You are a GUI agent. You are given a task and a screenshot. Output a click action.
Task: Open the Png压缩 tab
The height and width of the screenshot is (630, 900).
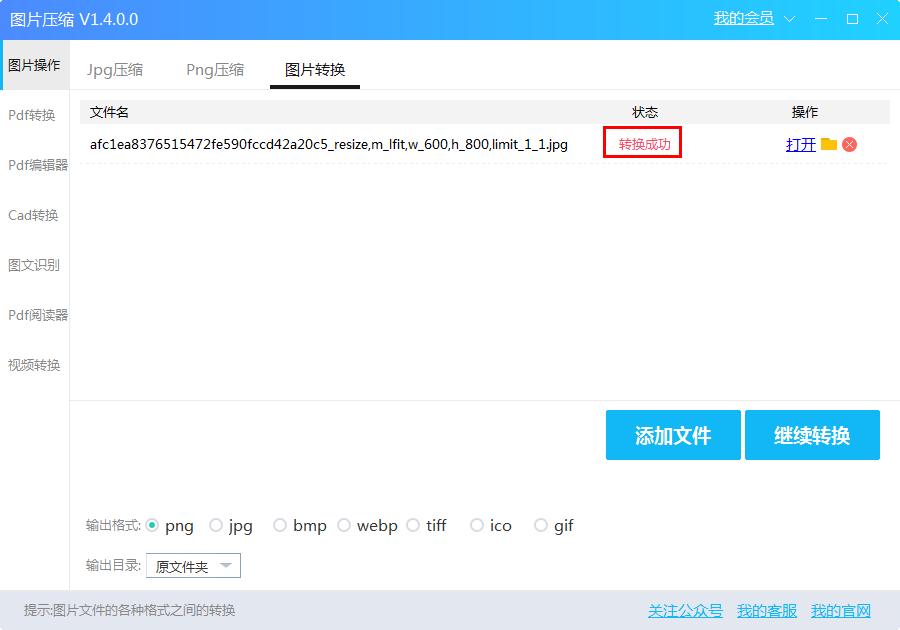(215, 70)
